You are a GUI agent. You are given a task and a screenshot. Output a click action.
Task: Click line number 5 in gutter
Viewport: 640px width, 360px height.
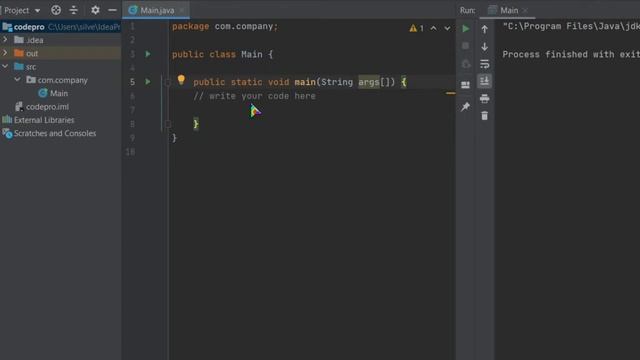point(132,82)
